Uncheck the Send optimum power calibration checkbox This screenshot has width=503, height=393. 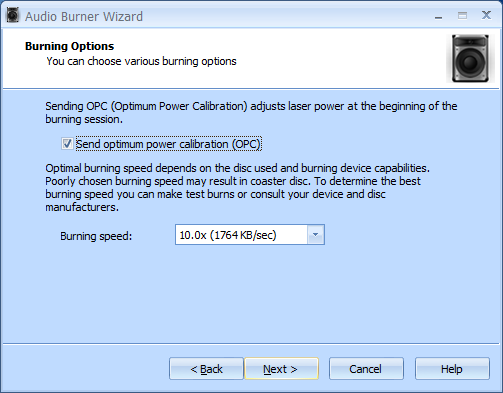pyautogui.click(x=67, y=144)
